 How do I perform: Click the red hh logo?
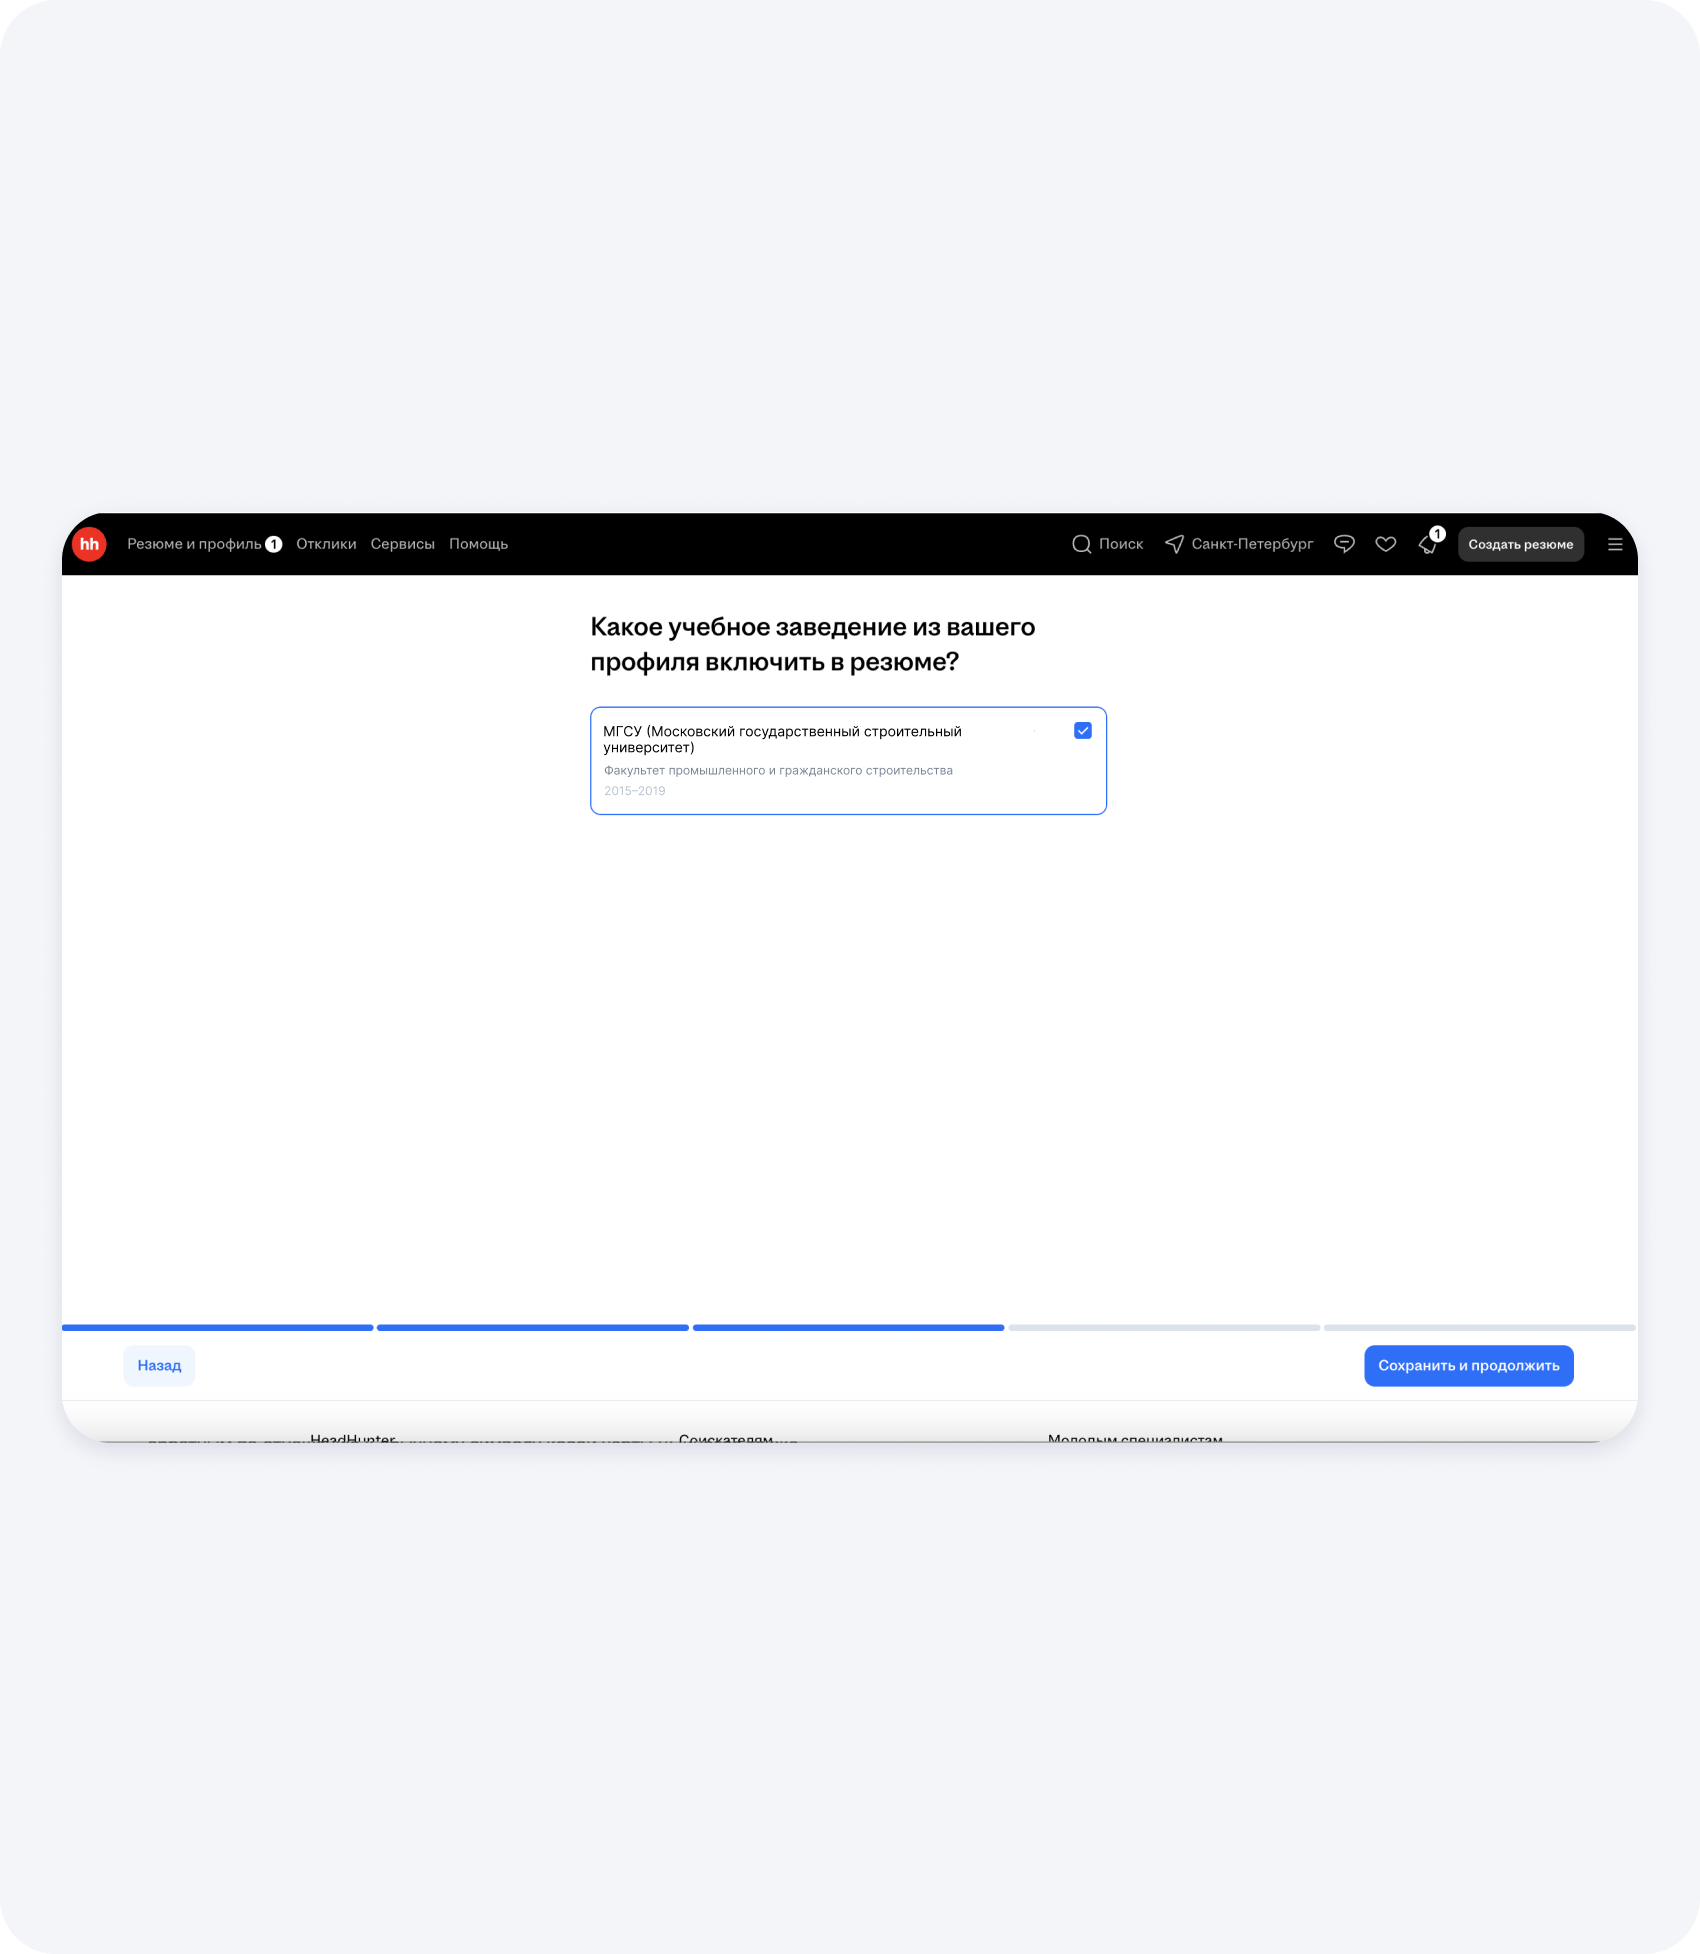pos(89,544)
